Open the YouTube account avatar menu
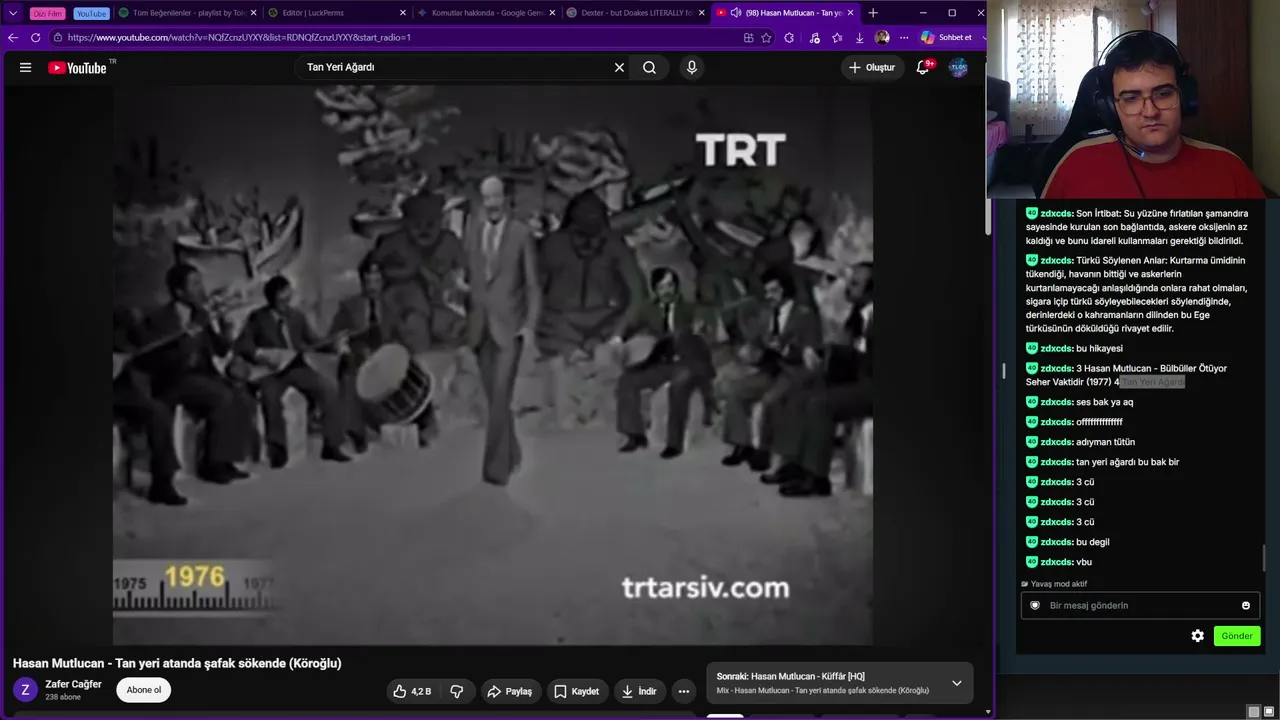 point(958,67)
